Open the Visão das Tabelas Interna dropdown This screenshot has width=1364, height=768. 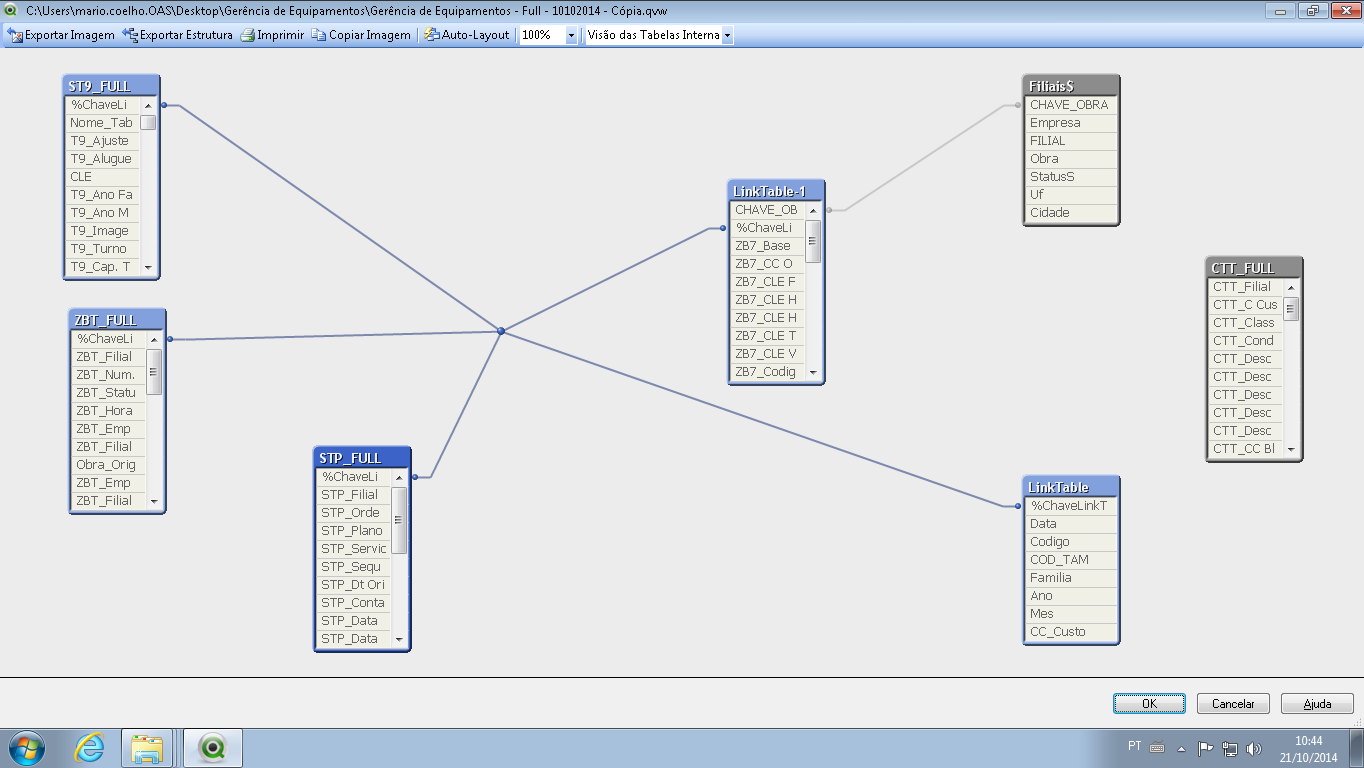click(x=727, y=35)
